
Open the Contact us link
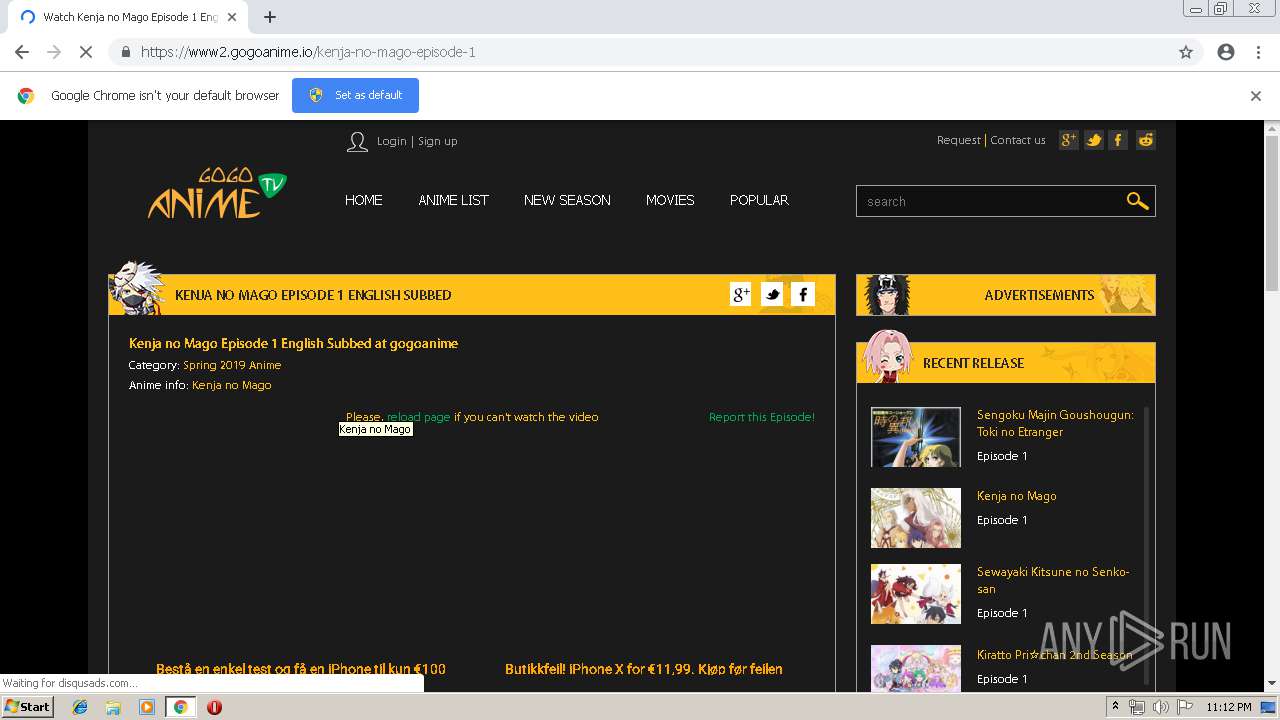click(x=1017, y=140)
